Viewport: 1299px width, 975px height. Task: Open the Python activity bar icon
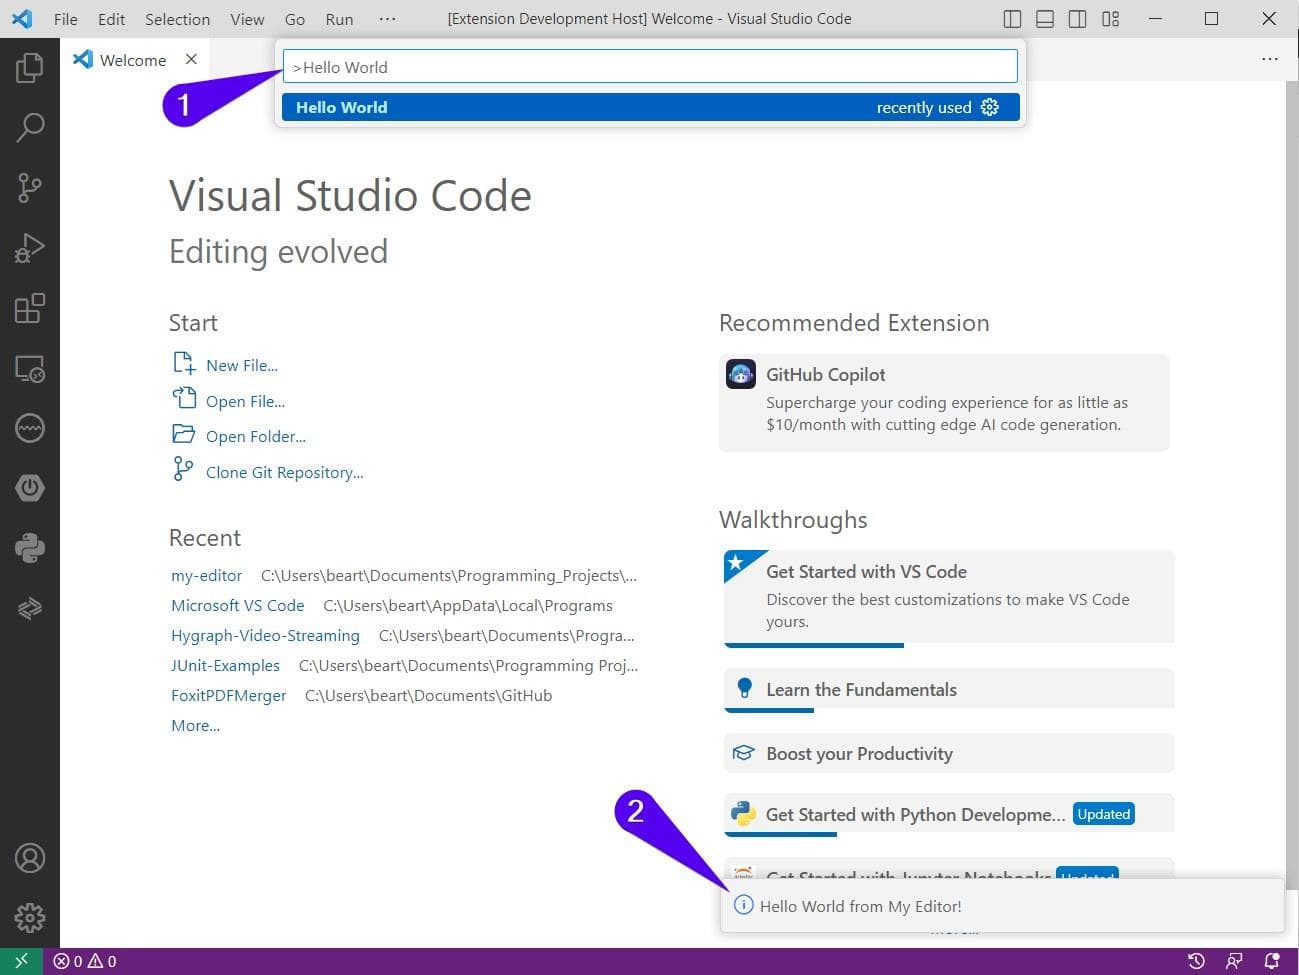[x=30, y=548]
